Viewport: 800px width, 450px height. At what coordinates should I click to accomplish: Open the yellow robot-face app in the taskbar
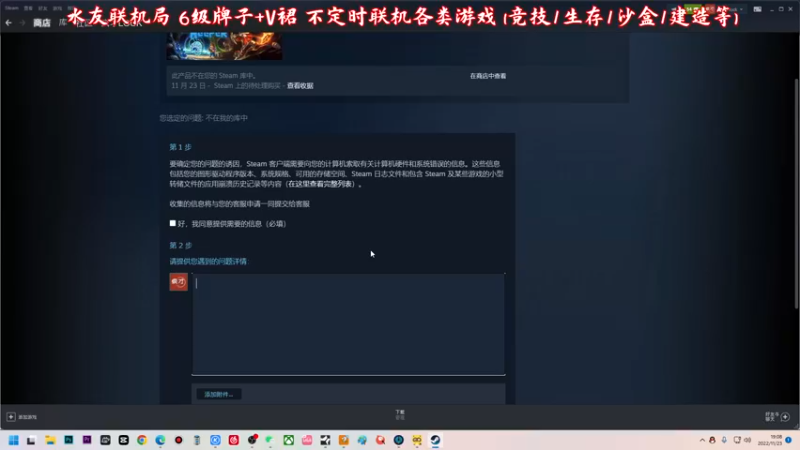coord(417,440)
